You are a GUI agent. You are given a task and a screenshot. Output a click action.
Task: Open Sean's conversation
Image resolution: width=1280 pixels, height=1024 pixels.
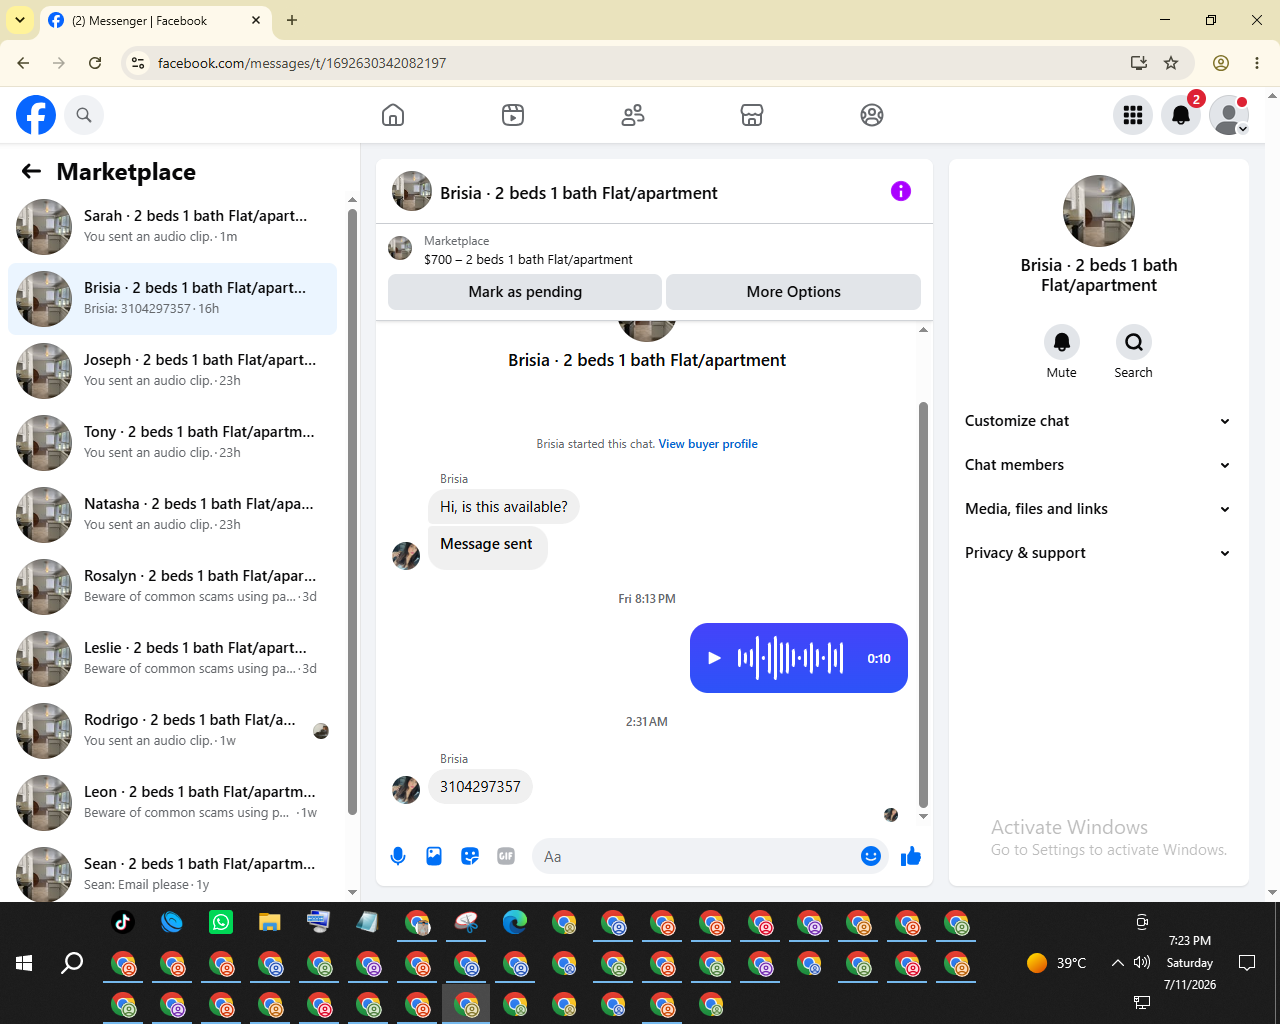[172, 873]
